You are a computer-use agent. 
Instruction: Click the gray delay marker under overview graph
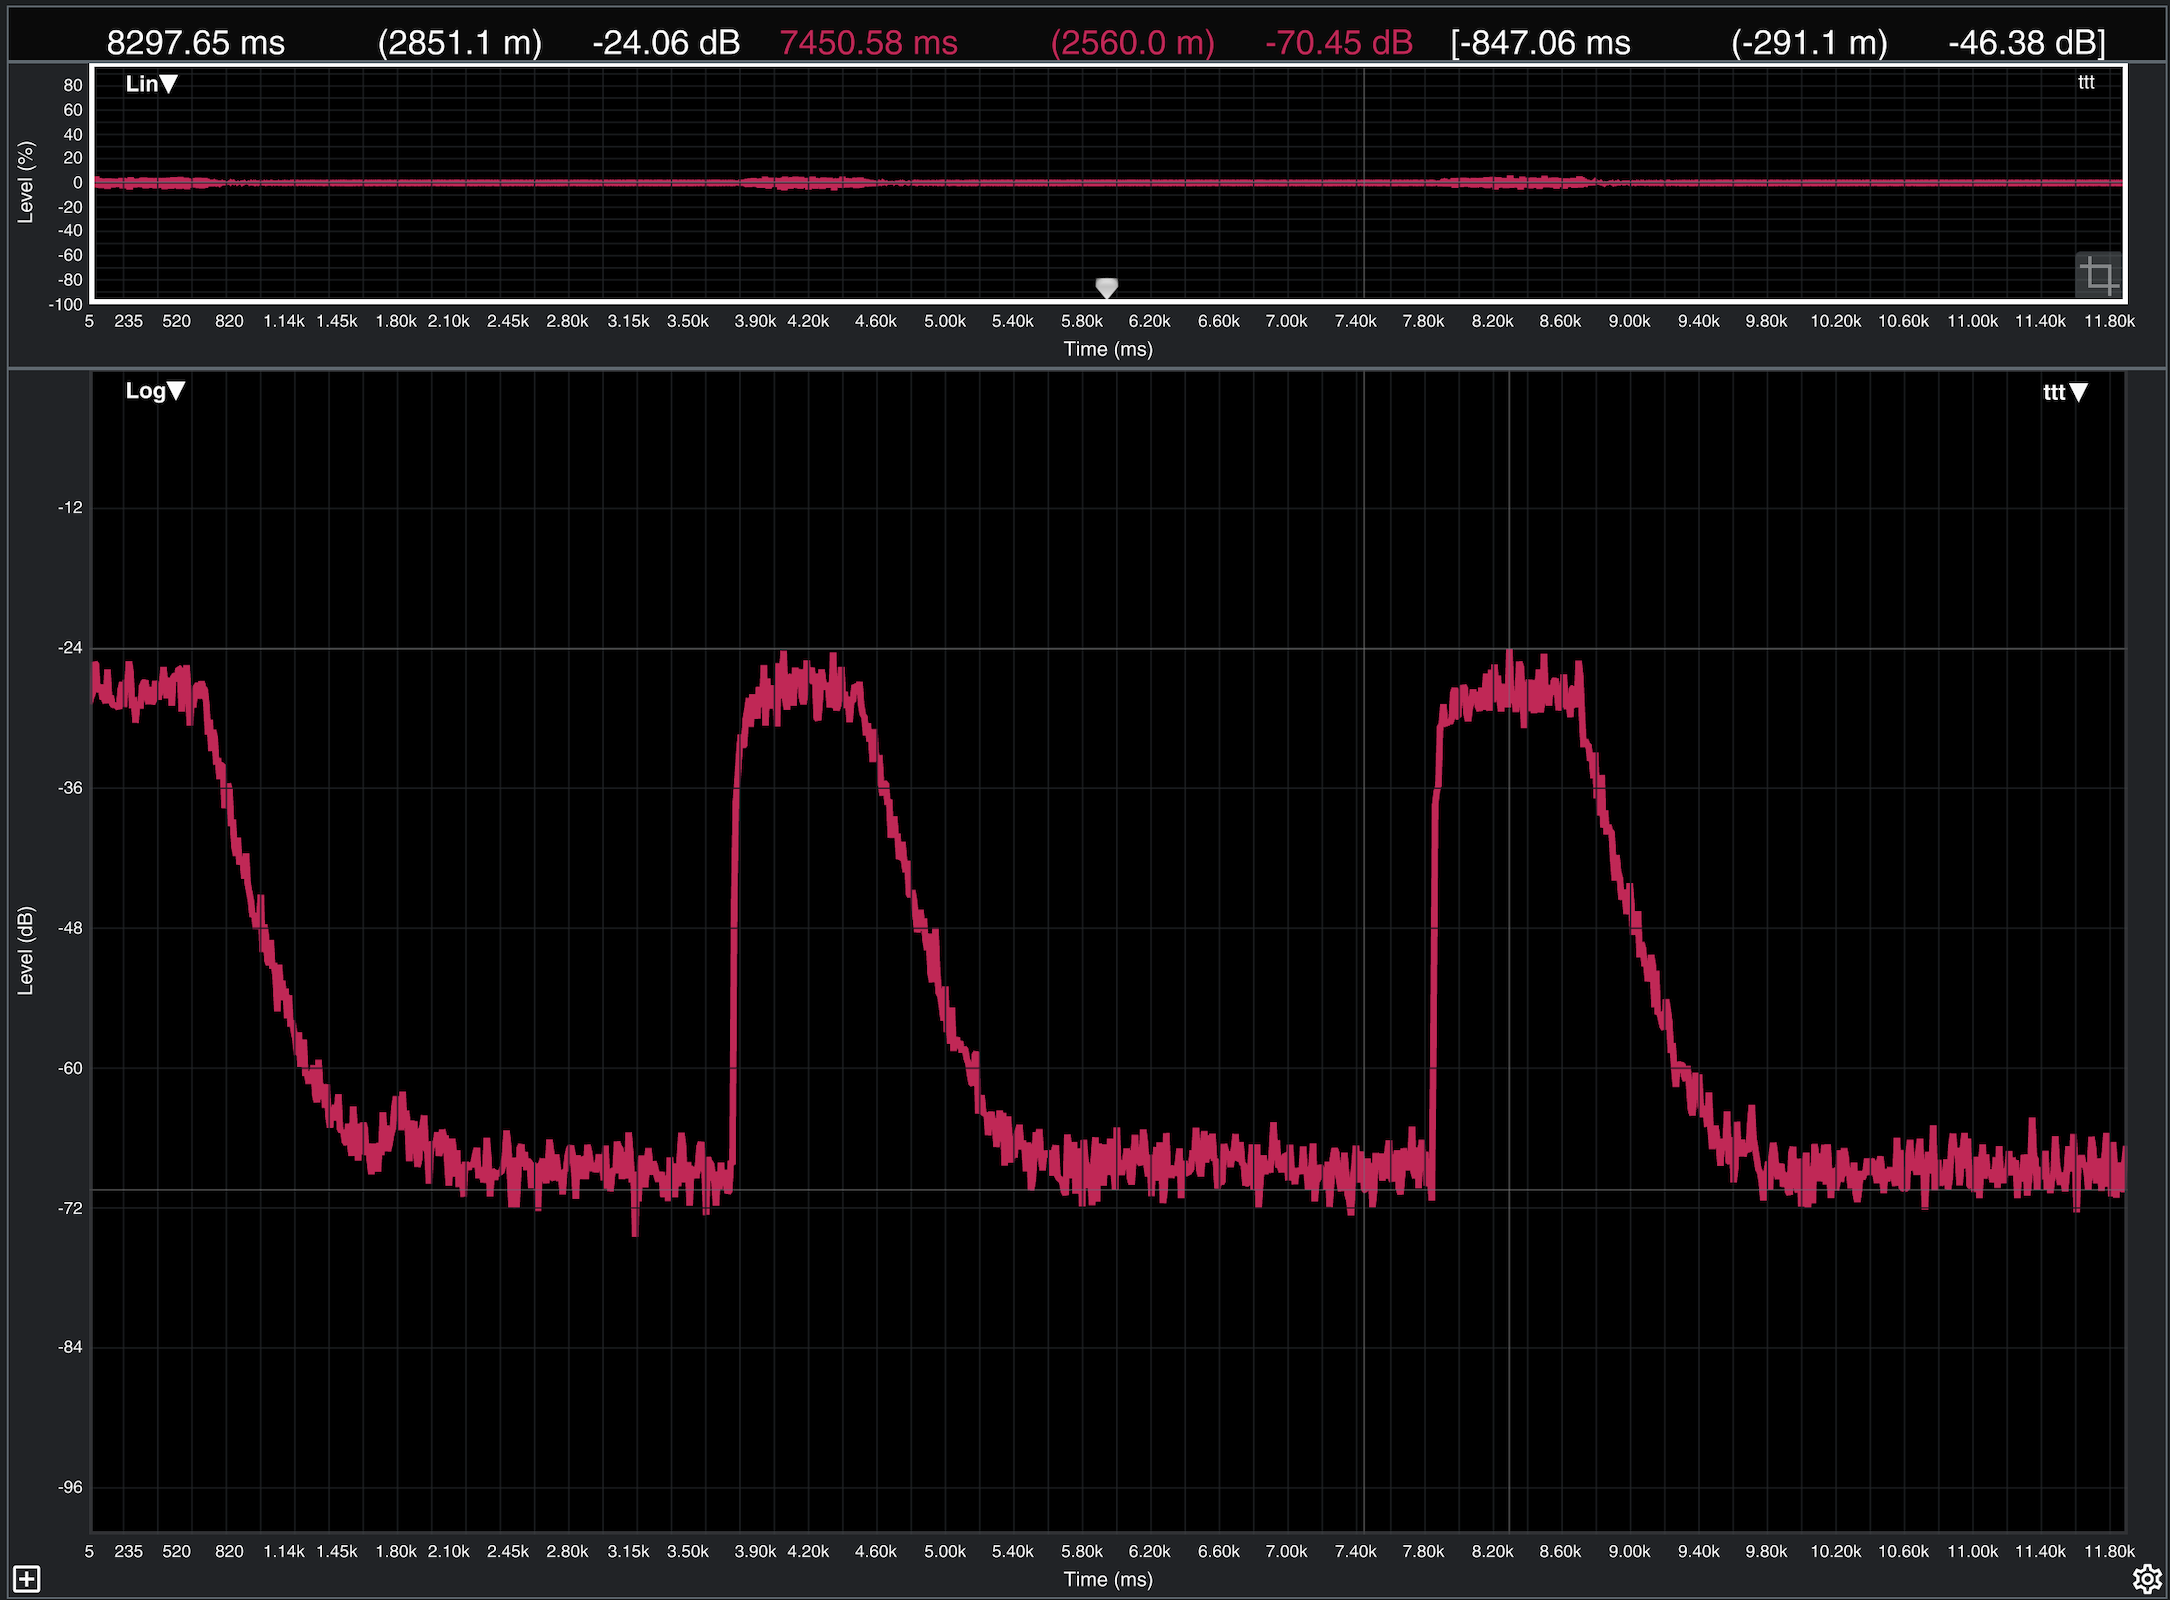click(1106, 288)
